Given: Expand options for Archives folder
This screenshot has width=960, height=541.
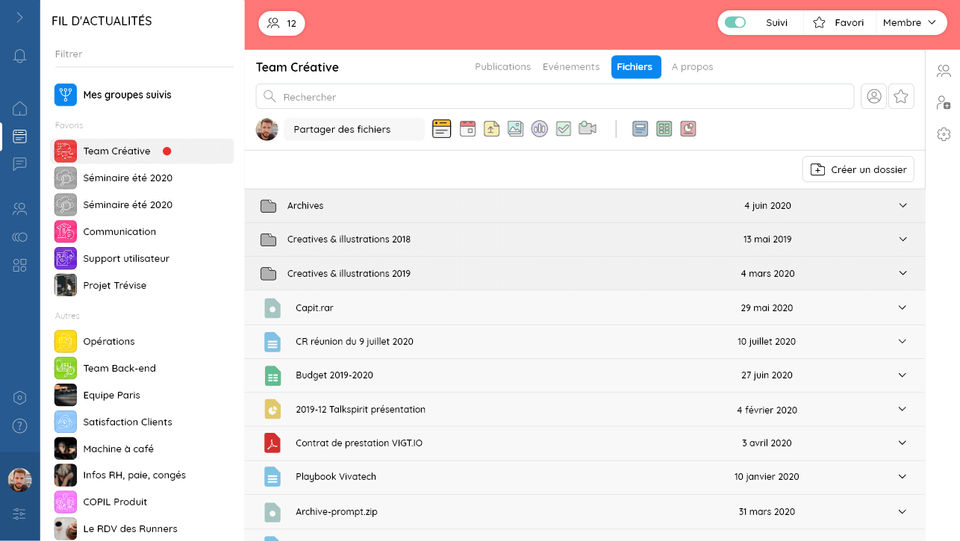Looking at the screenshot, I should coord(902,206).
